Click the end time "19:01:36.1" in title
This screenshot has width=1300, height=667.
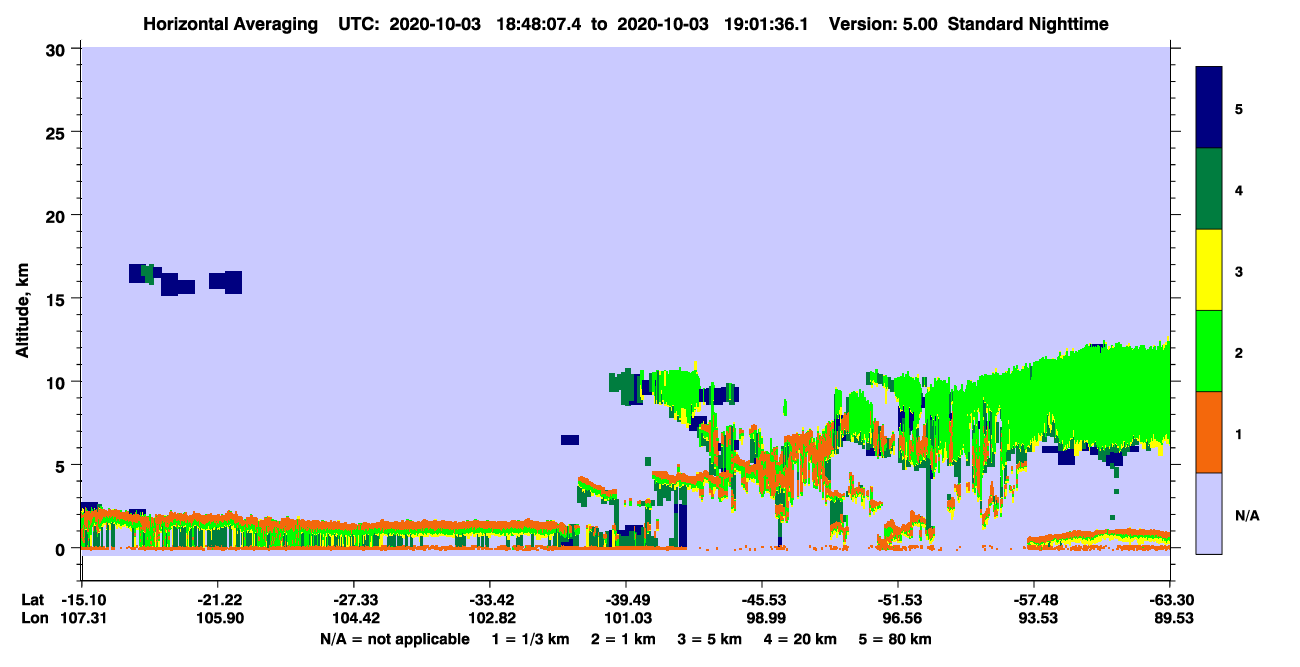tap(764, 23)
